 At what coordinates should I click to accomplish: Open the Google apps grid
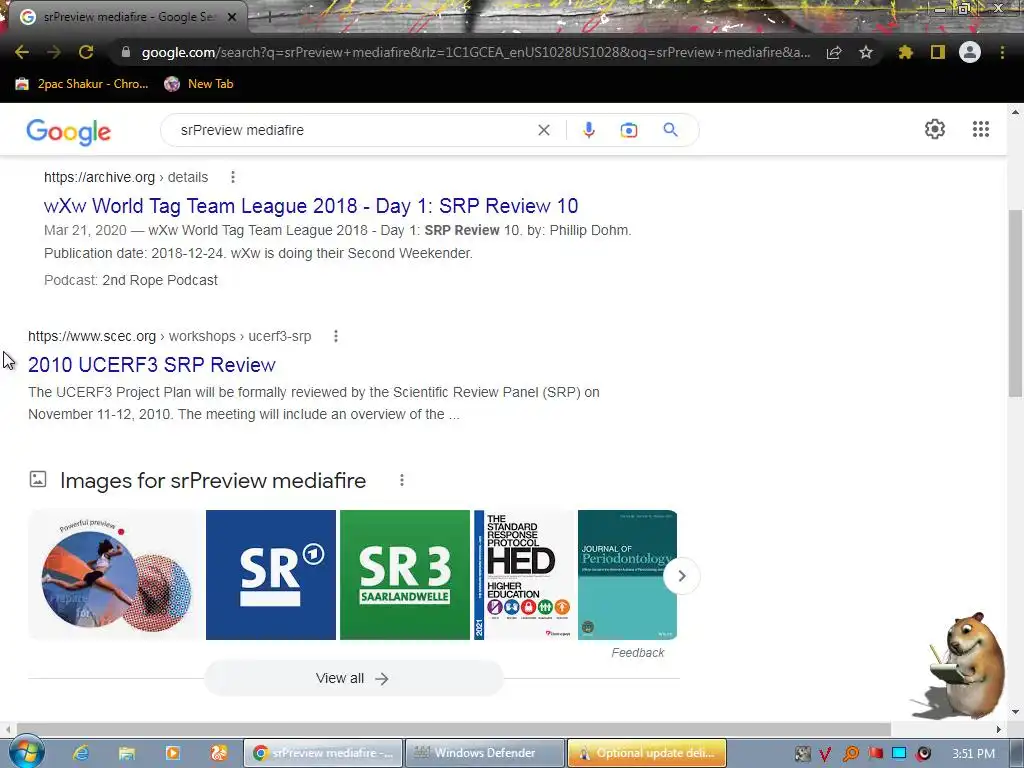(981, 129)
